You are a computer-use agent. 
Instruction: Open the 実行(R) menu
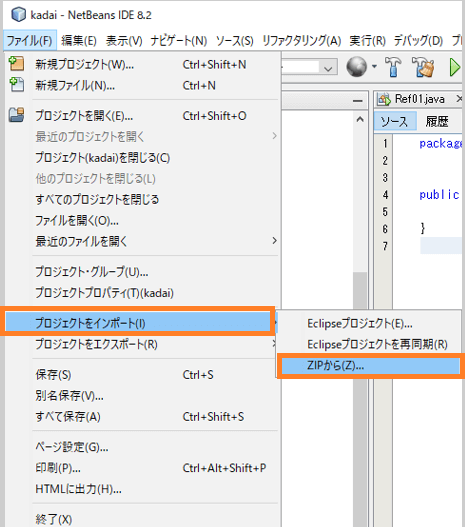pyautogui.click(x=367, y=41)
